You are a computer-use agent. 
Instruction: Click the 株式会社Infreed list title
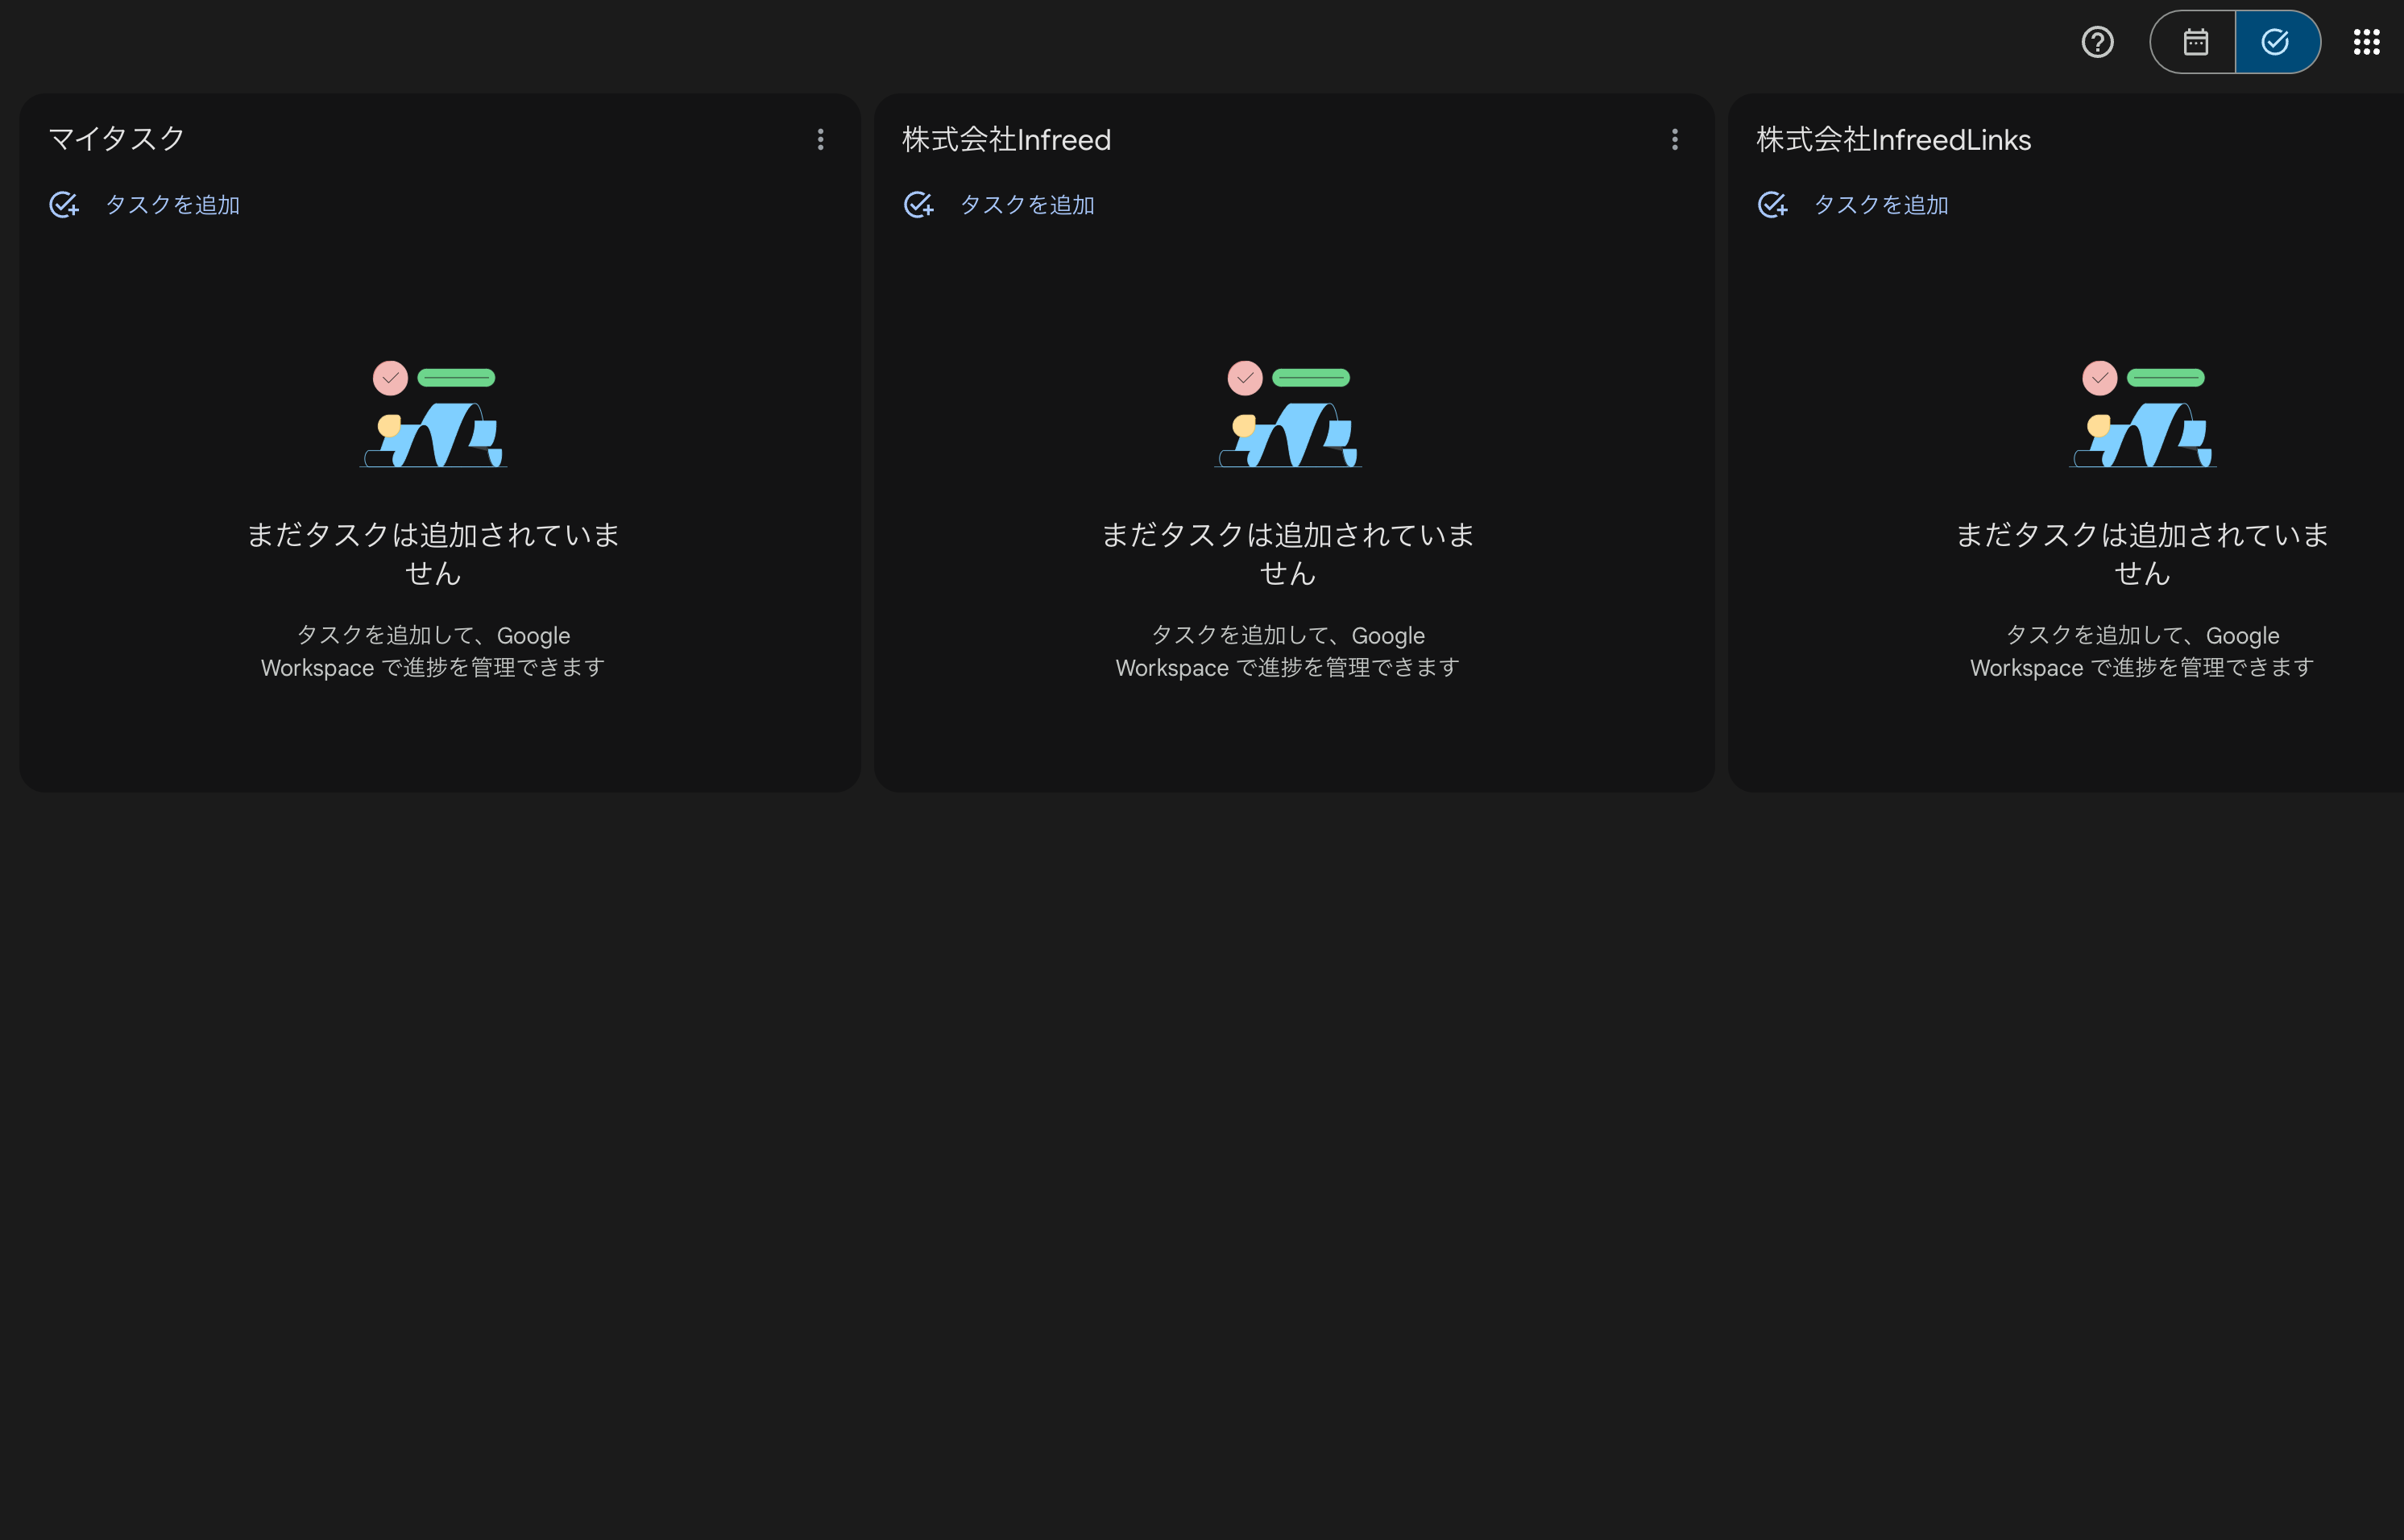click(1006, 139)
